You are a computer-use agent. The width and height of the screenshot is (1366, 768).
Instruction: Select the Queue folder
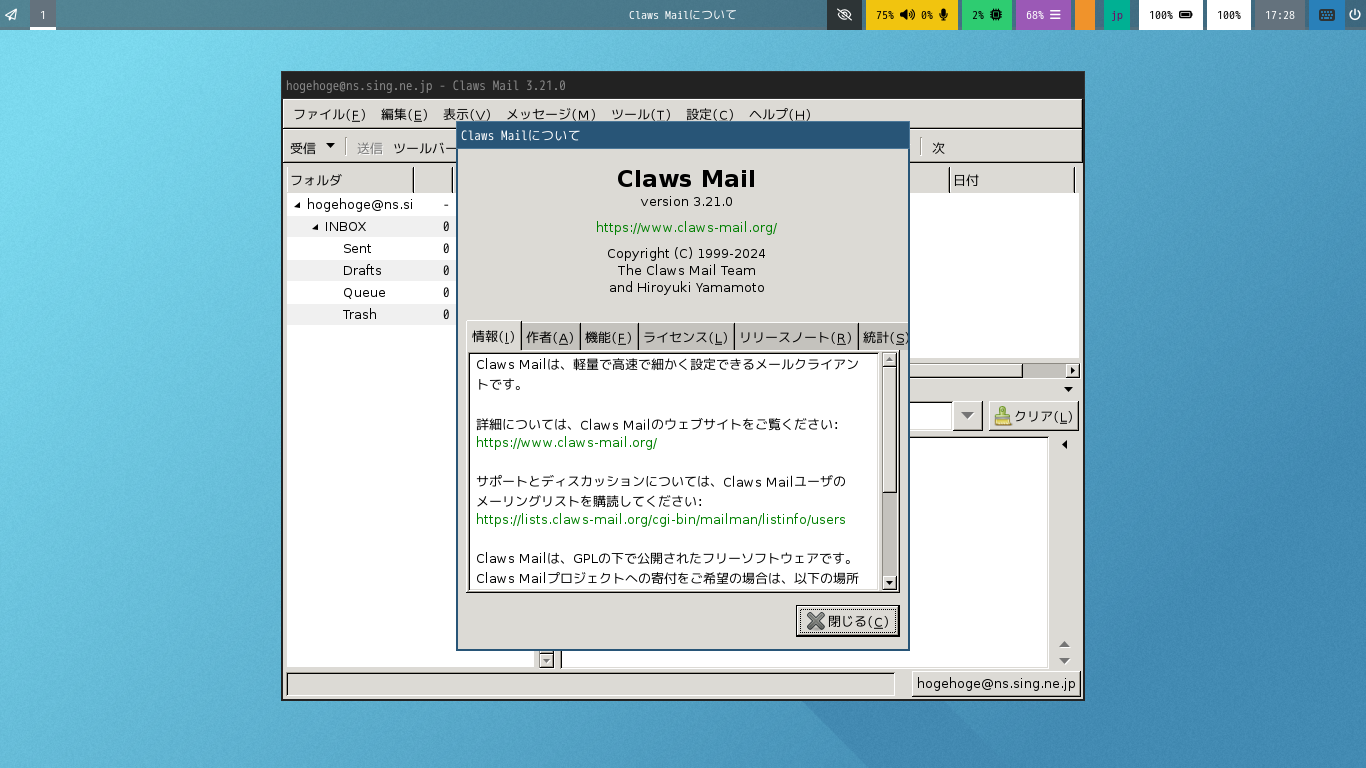coord(364,293)
